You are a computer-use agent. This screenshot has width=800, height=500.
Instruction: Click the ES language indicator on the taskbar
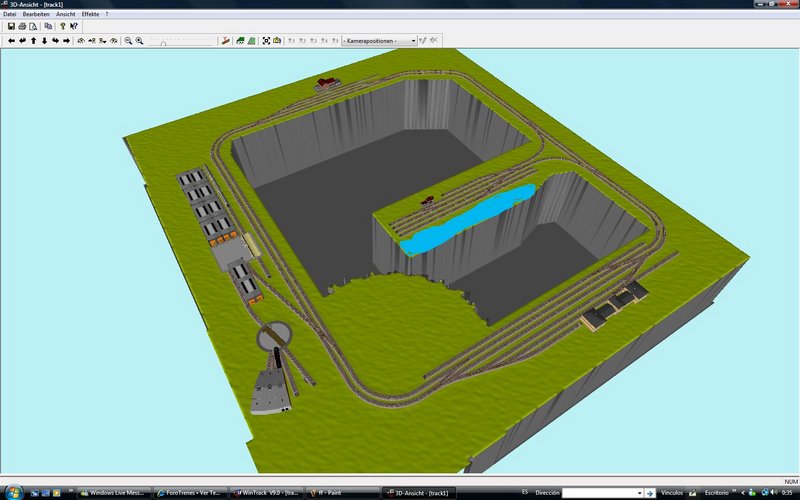tap(525, 492)
